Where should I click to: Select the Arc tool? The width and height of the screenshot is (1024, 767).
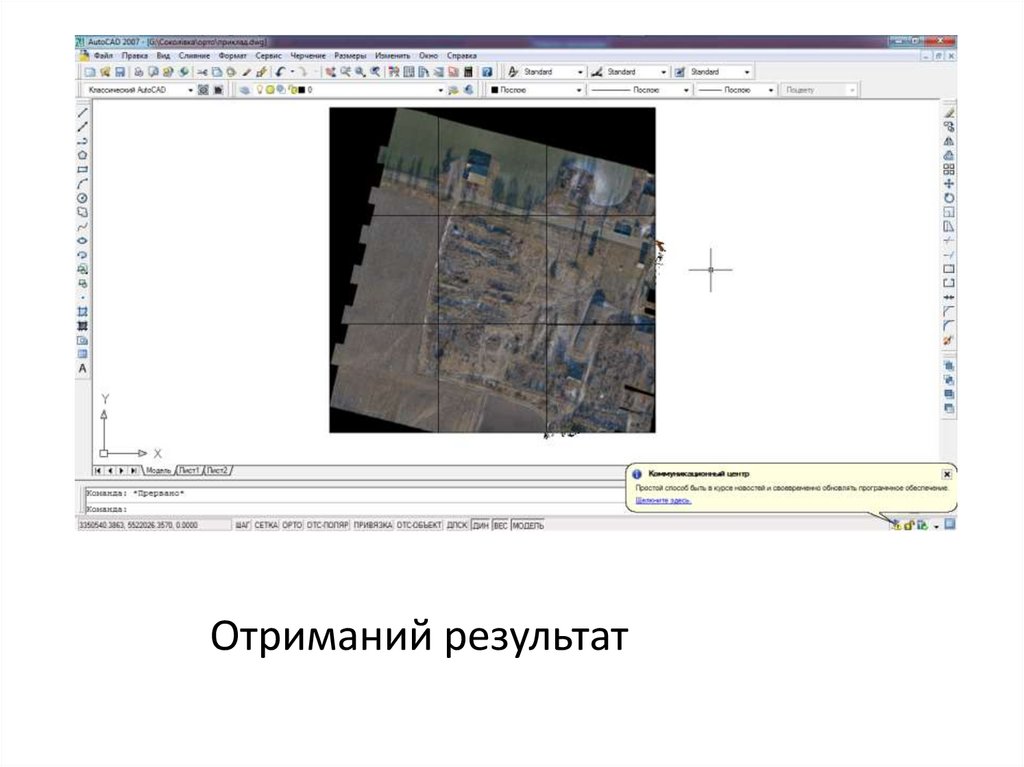83,184
